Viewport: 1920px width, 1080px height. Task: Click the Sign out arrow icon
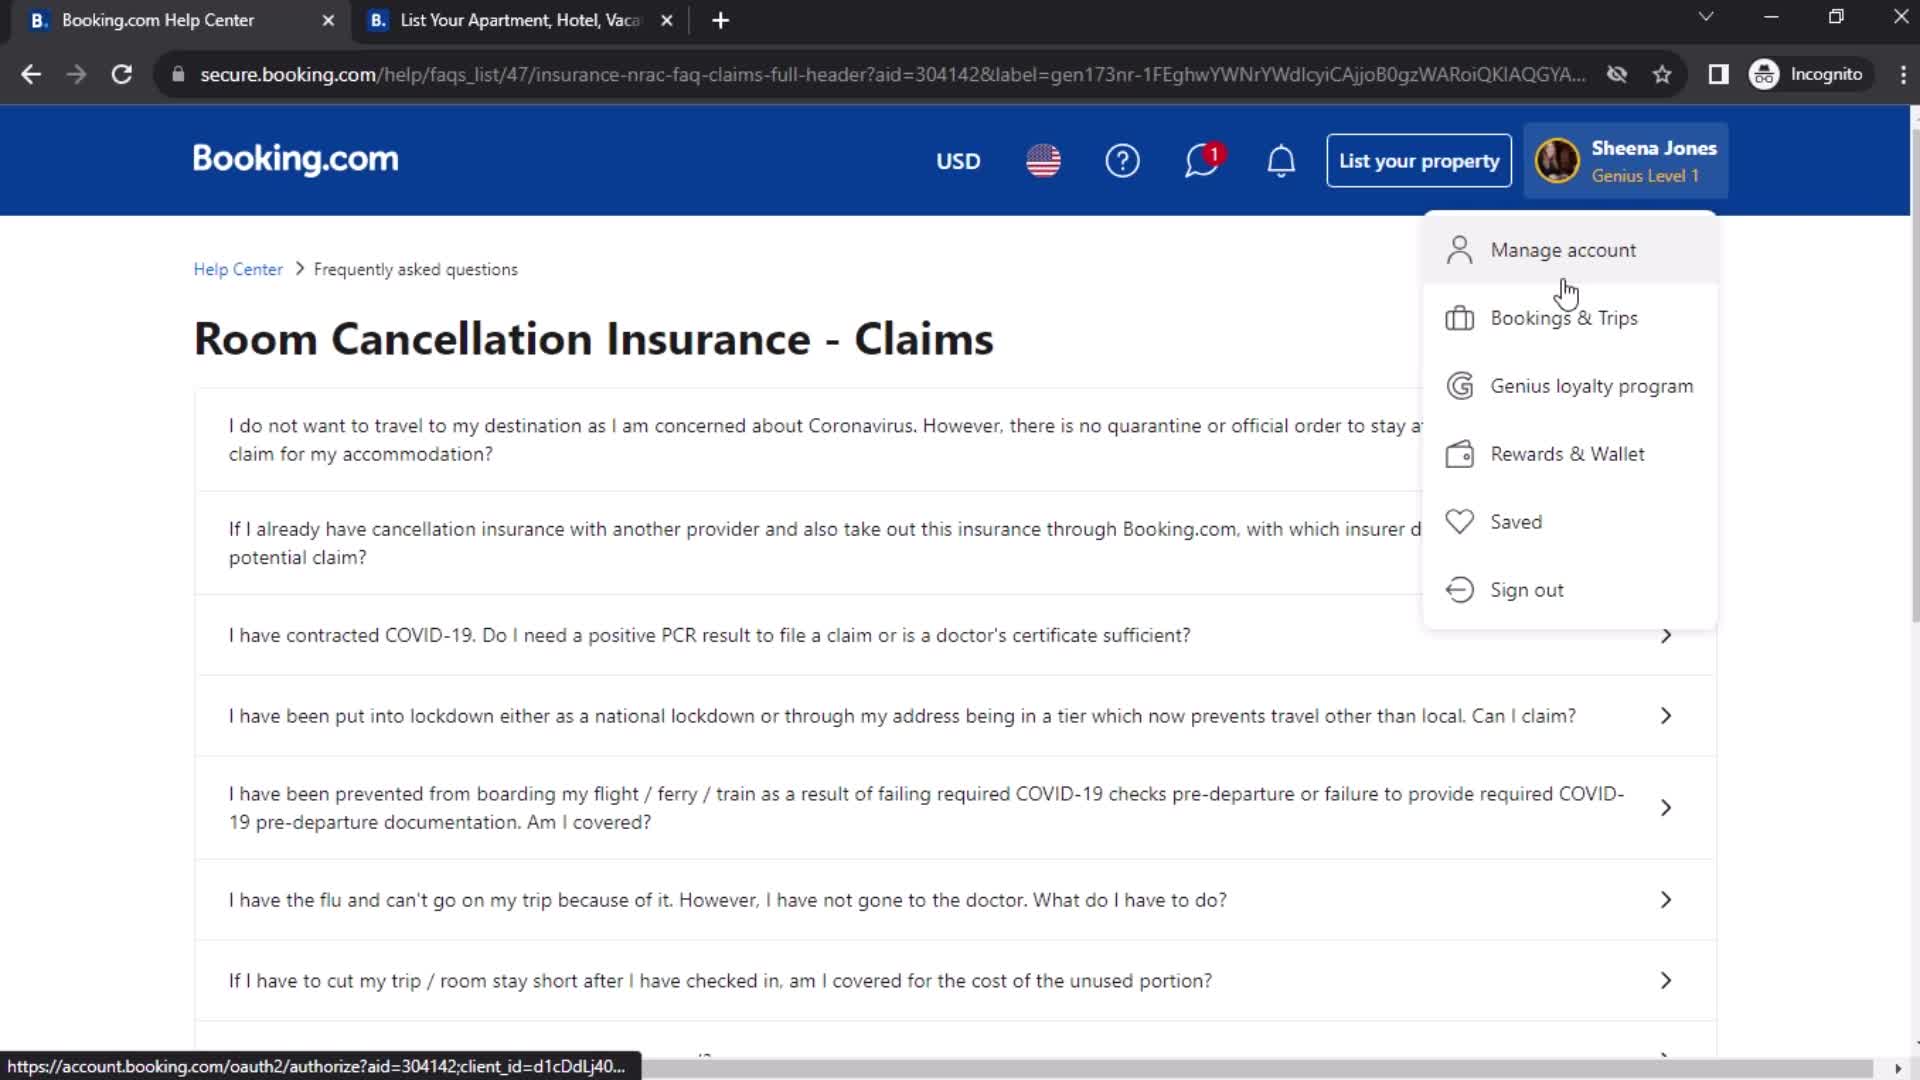click(1459, 590)
